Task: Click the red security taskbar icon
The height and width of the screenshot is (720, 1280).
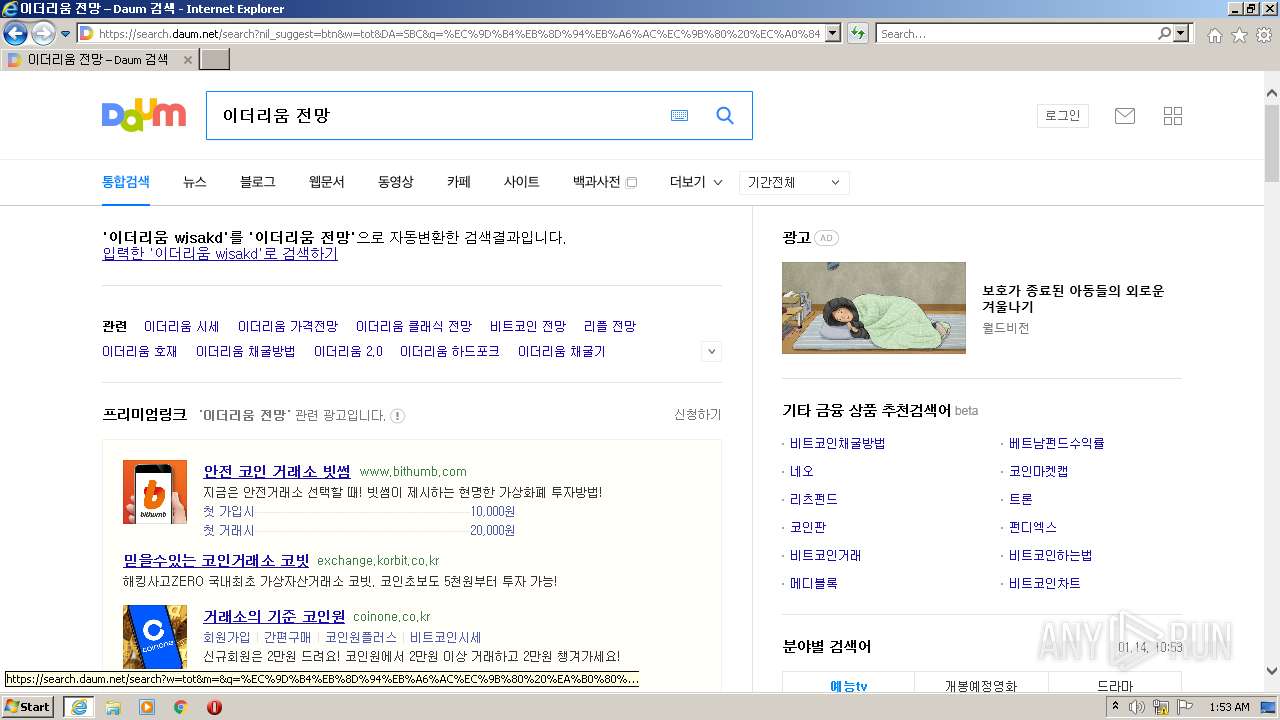Action: 214,707
